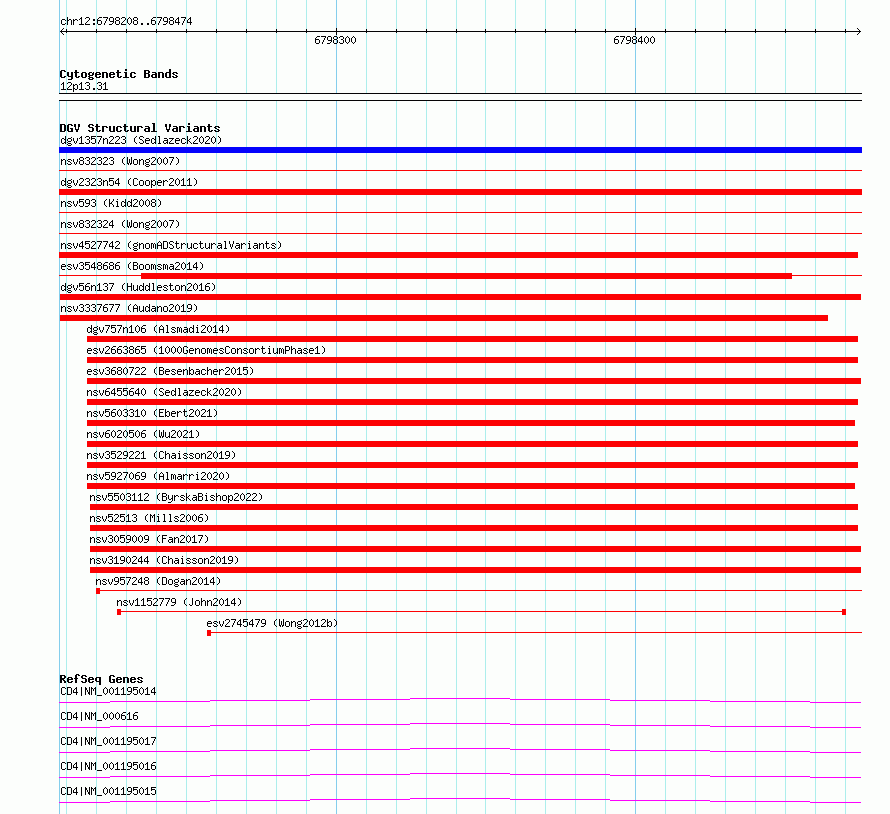
Task: Open esv2663865 (1000GenomesConsortiumPhase1) variant
Action: 206,350
